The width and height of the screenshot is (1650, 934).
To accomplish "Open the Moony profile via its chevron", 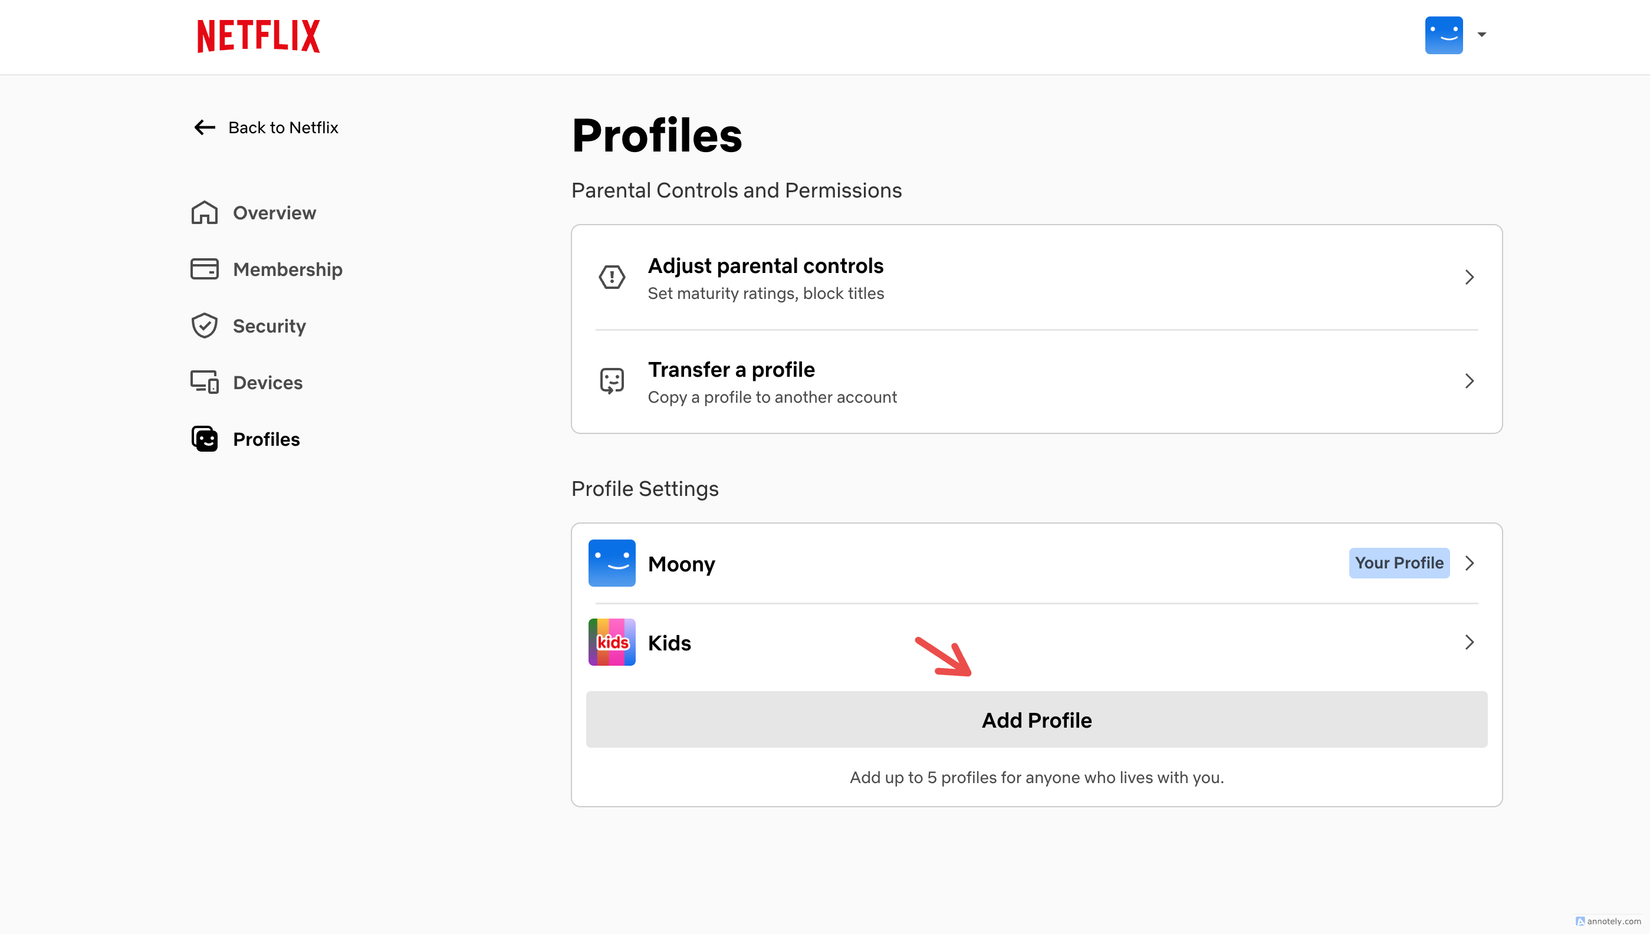I will click(1469, 563).
